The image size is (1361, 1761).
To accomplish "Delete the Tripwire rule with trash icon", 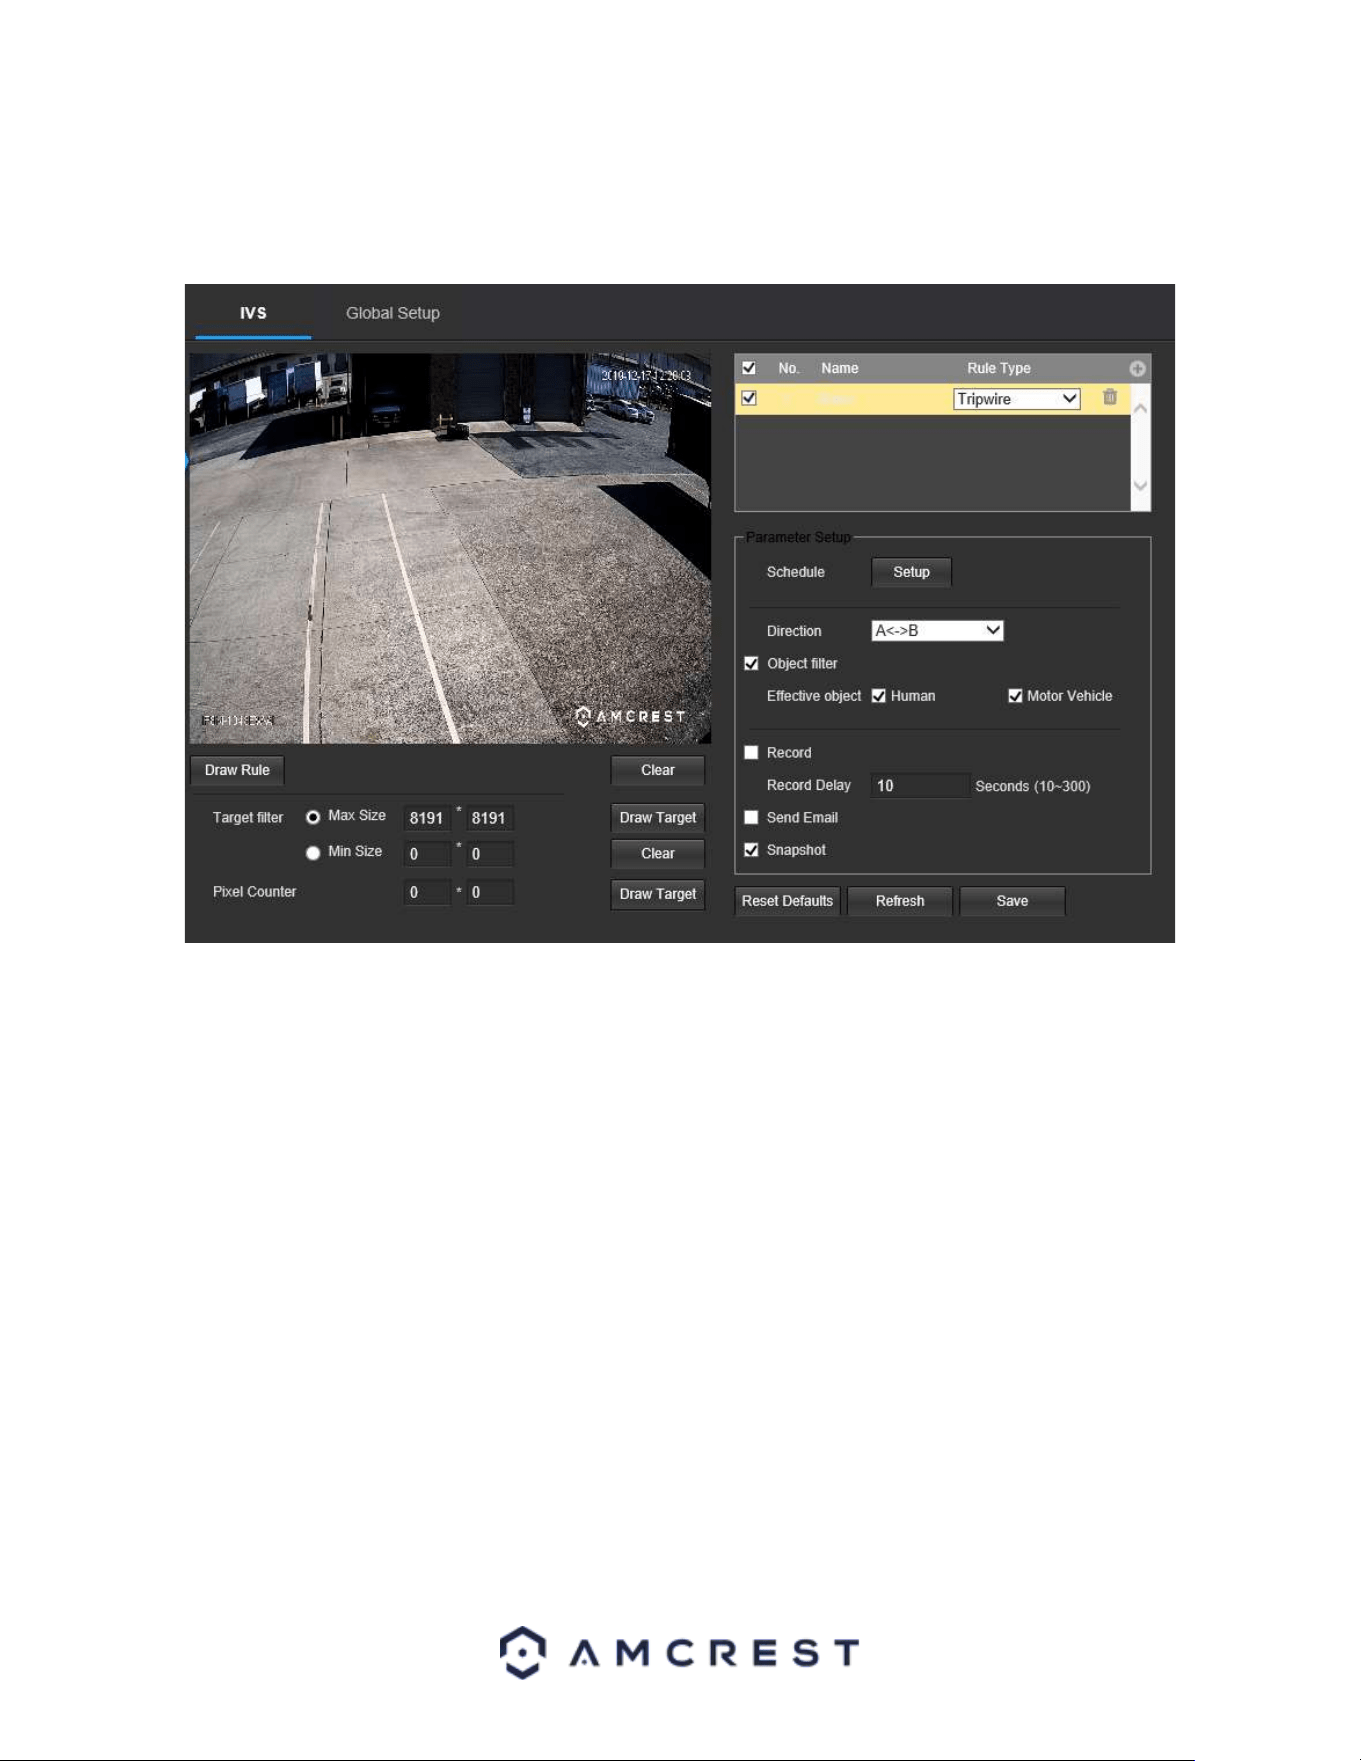I will 1110,397.
